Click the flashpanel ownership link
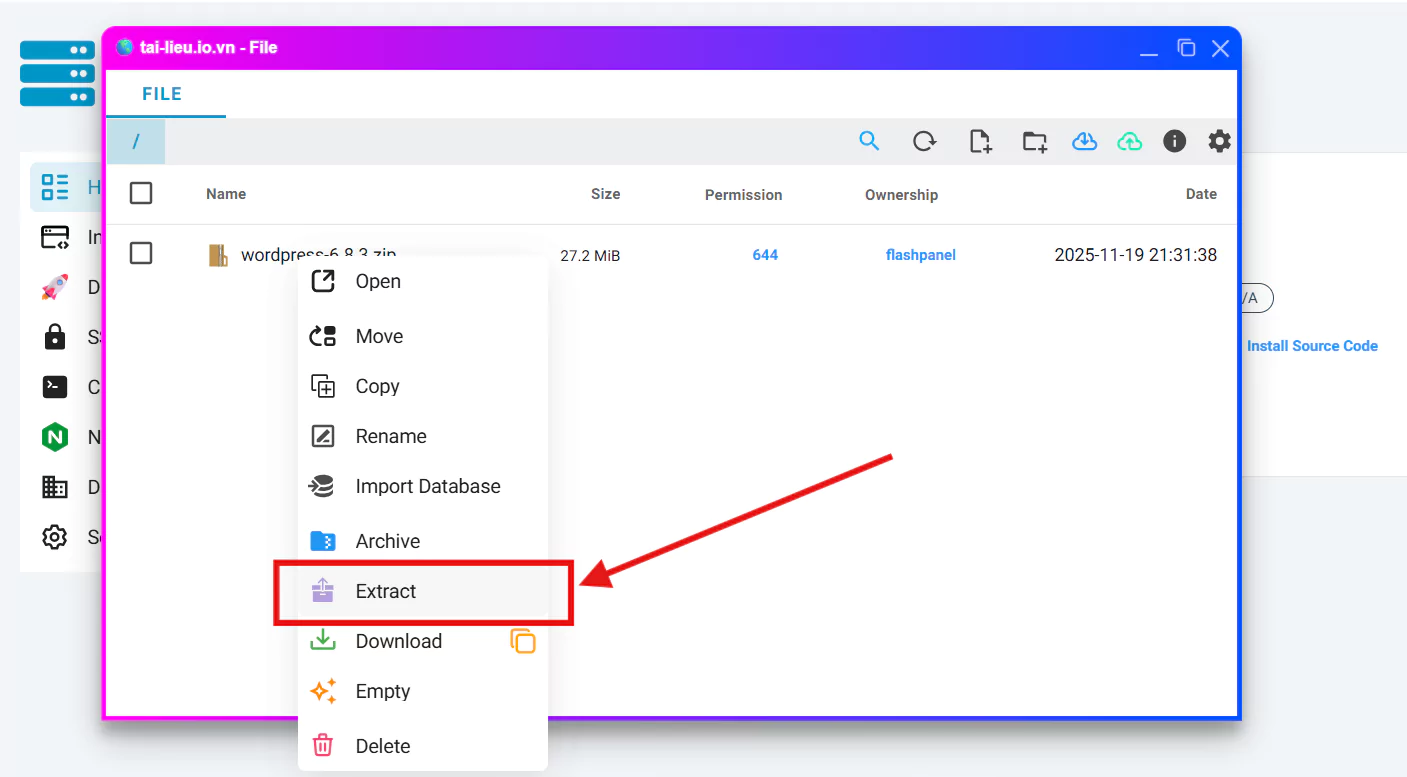1407x777 pixels. [x=920, y=255]
